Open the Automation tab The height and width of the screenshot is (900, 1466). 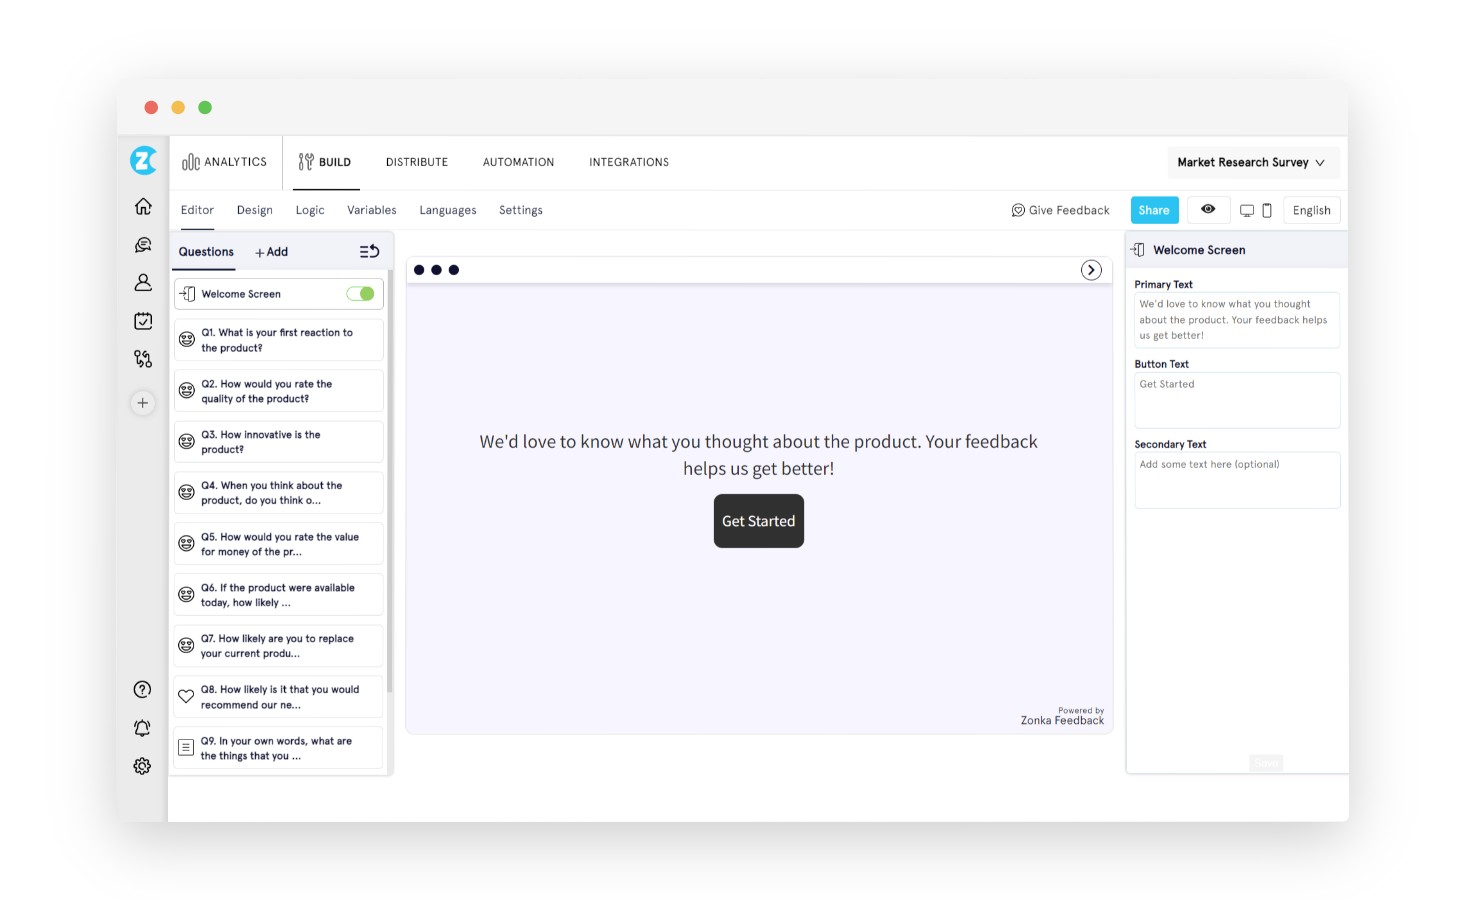pyautogui.click(x=518, y=162)
